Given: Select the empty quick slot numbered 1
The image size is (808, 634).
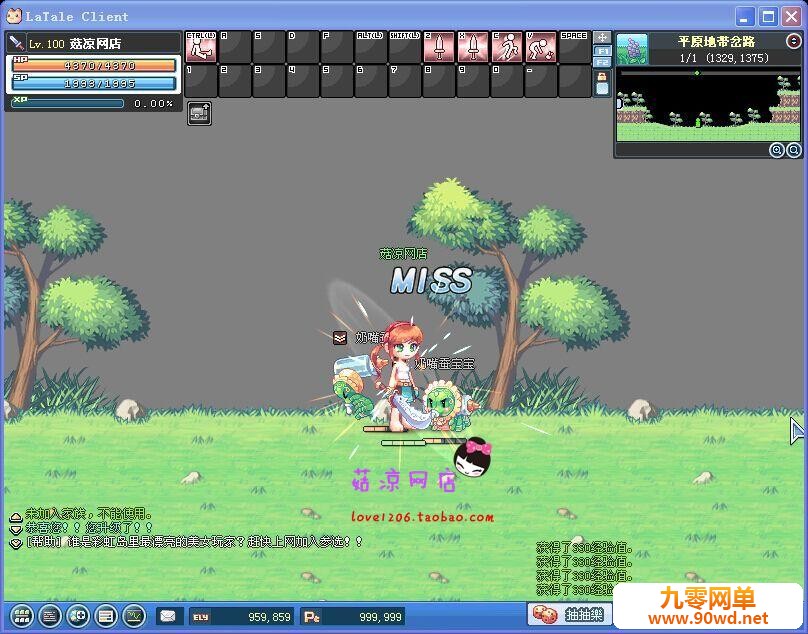Looking at the screenshot, I should (201, 81).
